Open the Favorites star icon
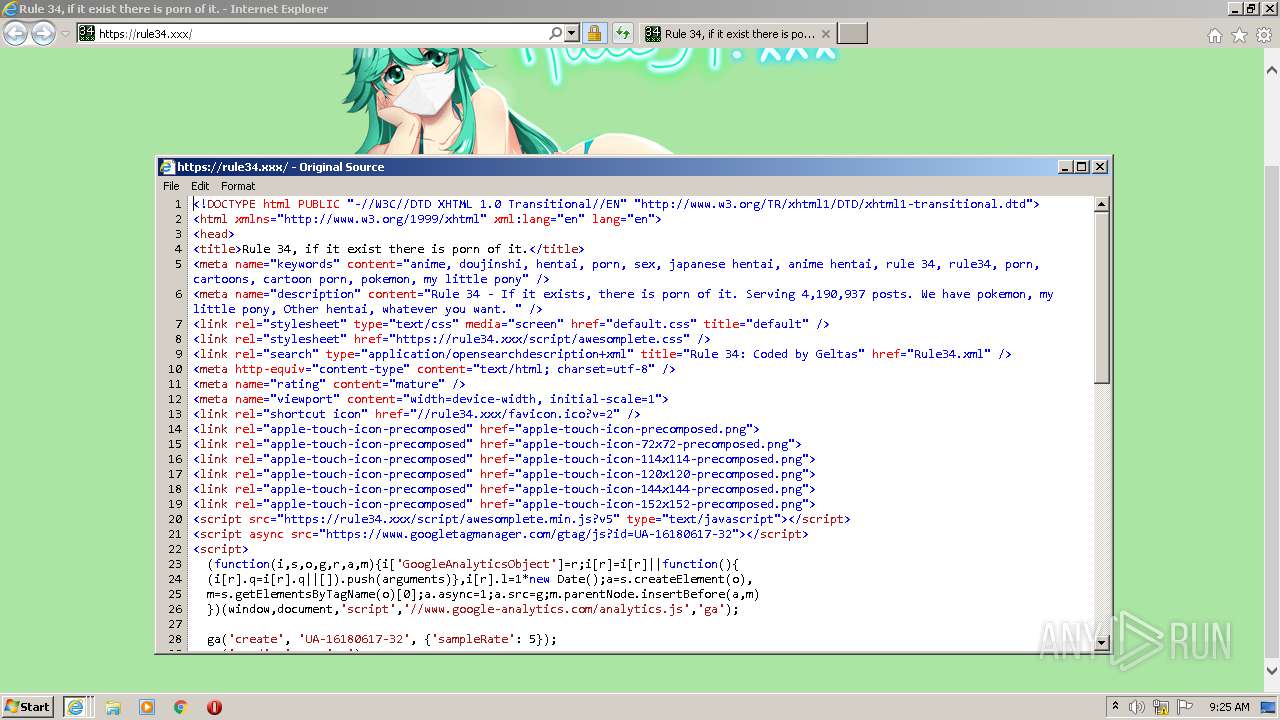Screen dimensions: 1280x720 pyautogui.click(x=1239, y=35)
